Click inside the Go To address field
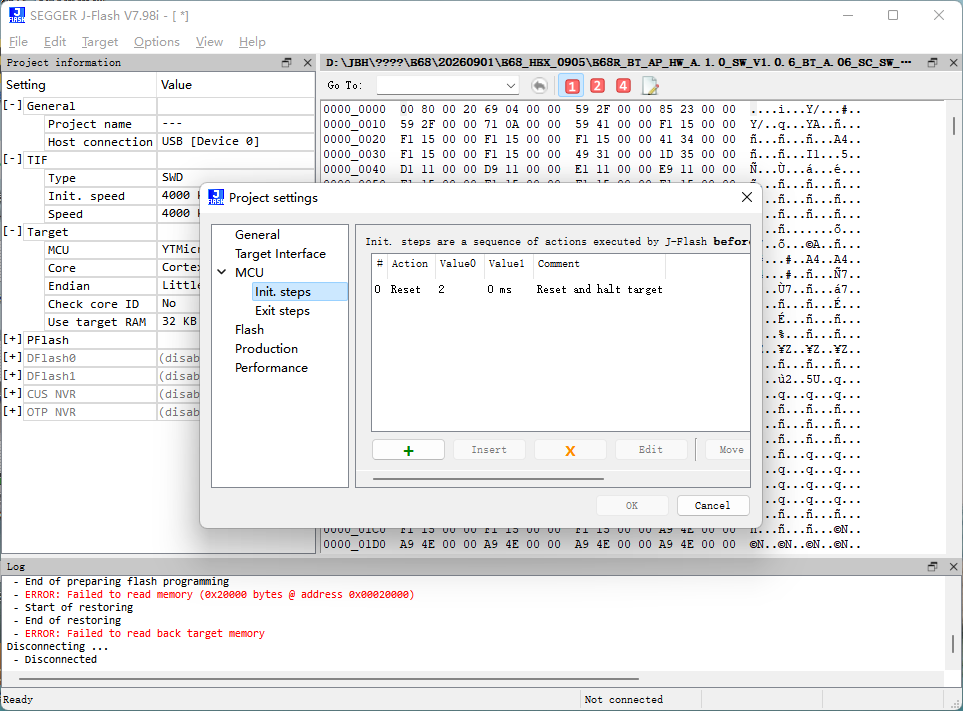The height and width of the screenshot is (711, 963). pyautogui.click(x=440, y=86)
